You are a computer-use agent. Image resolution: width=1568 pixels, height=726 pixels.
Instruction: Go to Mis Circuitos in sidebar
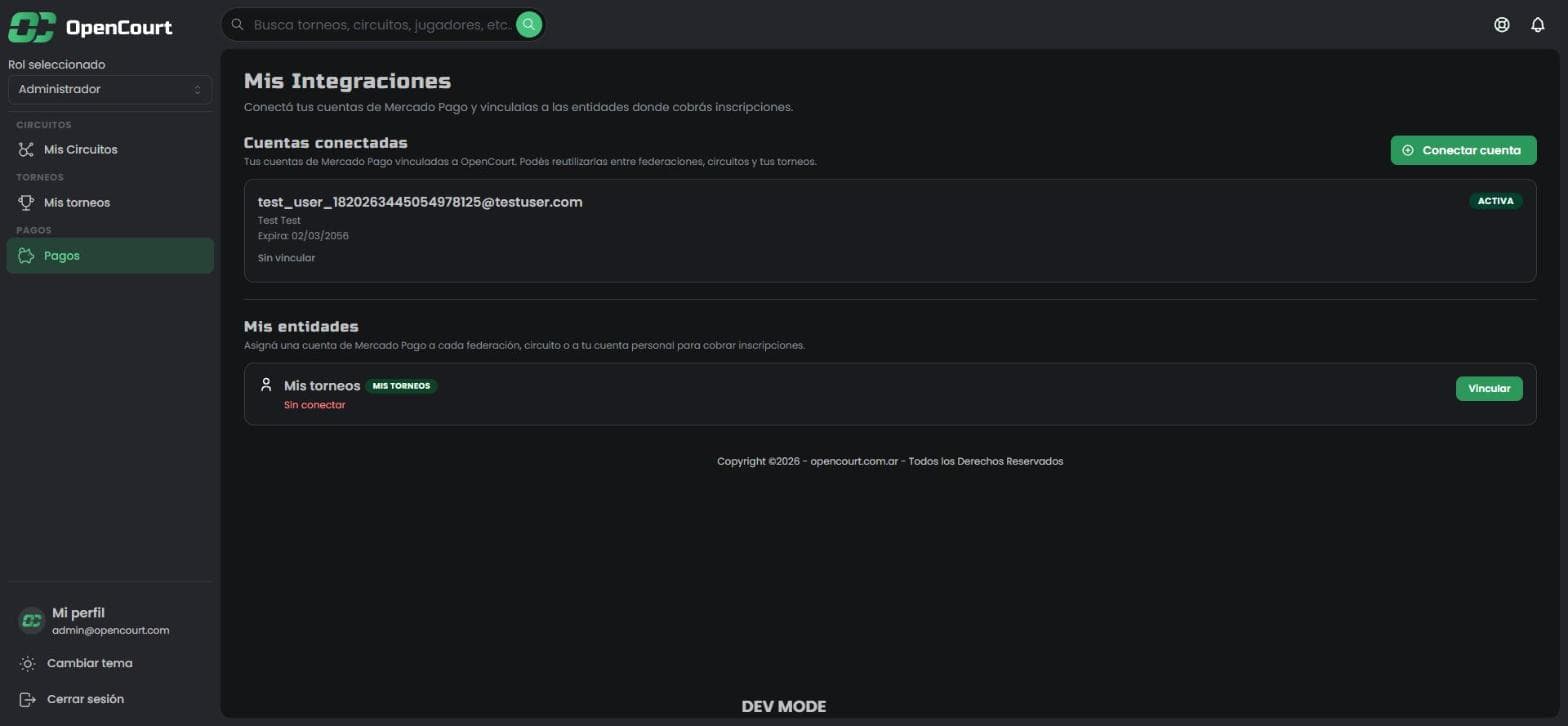pyautogui.click(x=110, y=150)
